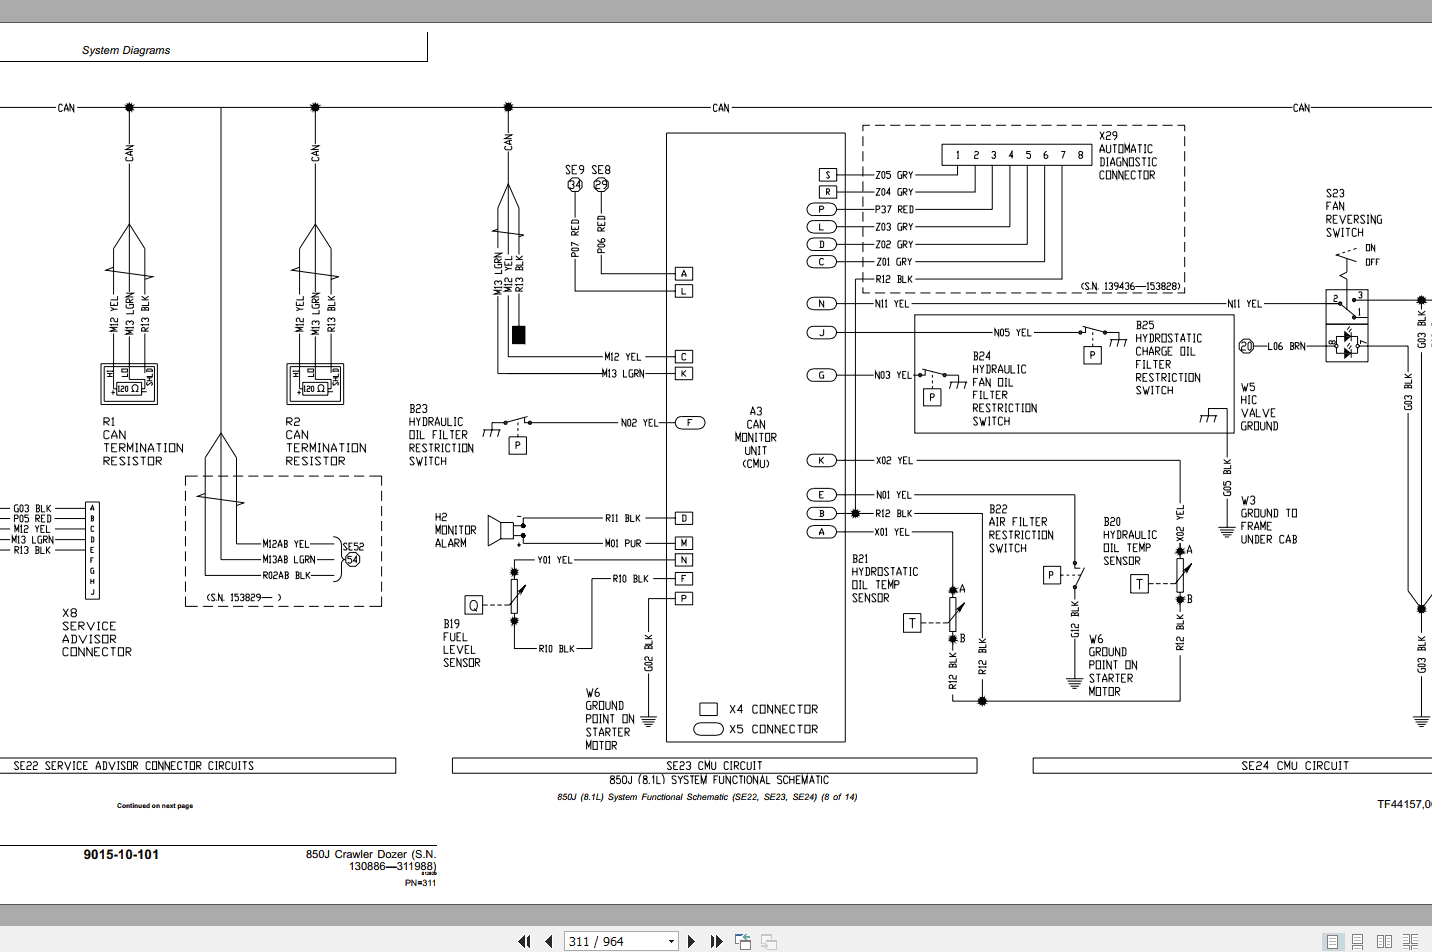Select continuous facing pages layout
This screenshot has height=952, width=1432.
[1410, 941]
